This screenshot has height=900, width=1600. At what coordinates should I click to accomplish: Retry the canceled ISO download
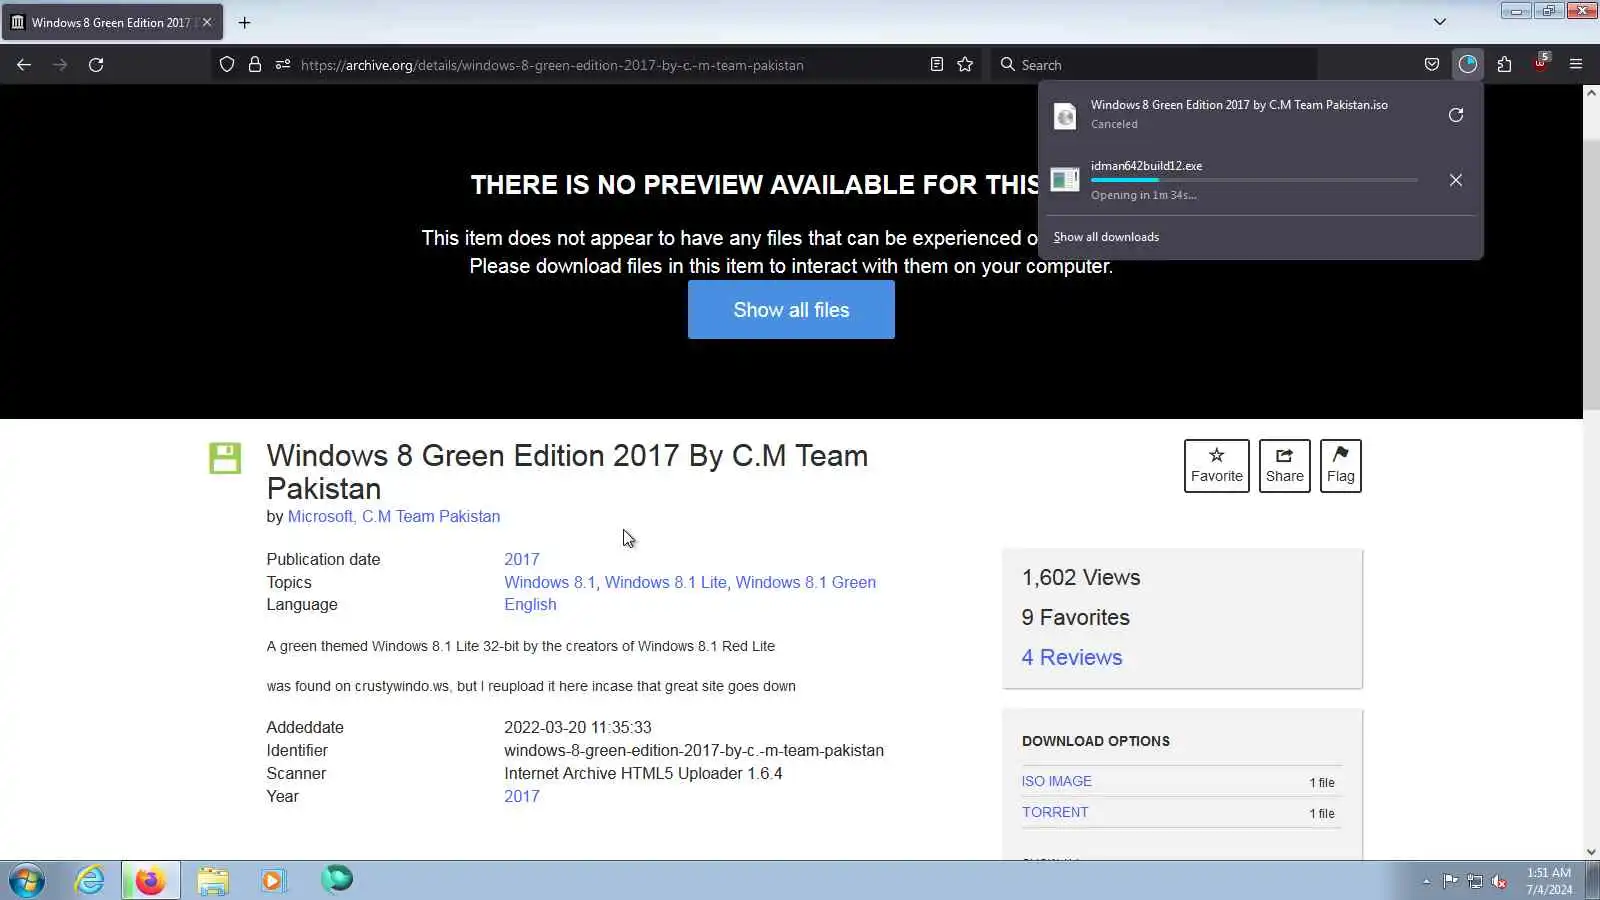click(1456, 115)
